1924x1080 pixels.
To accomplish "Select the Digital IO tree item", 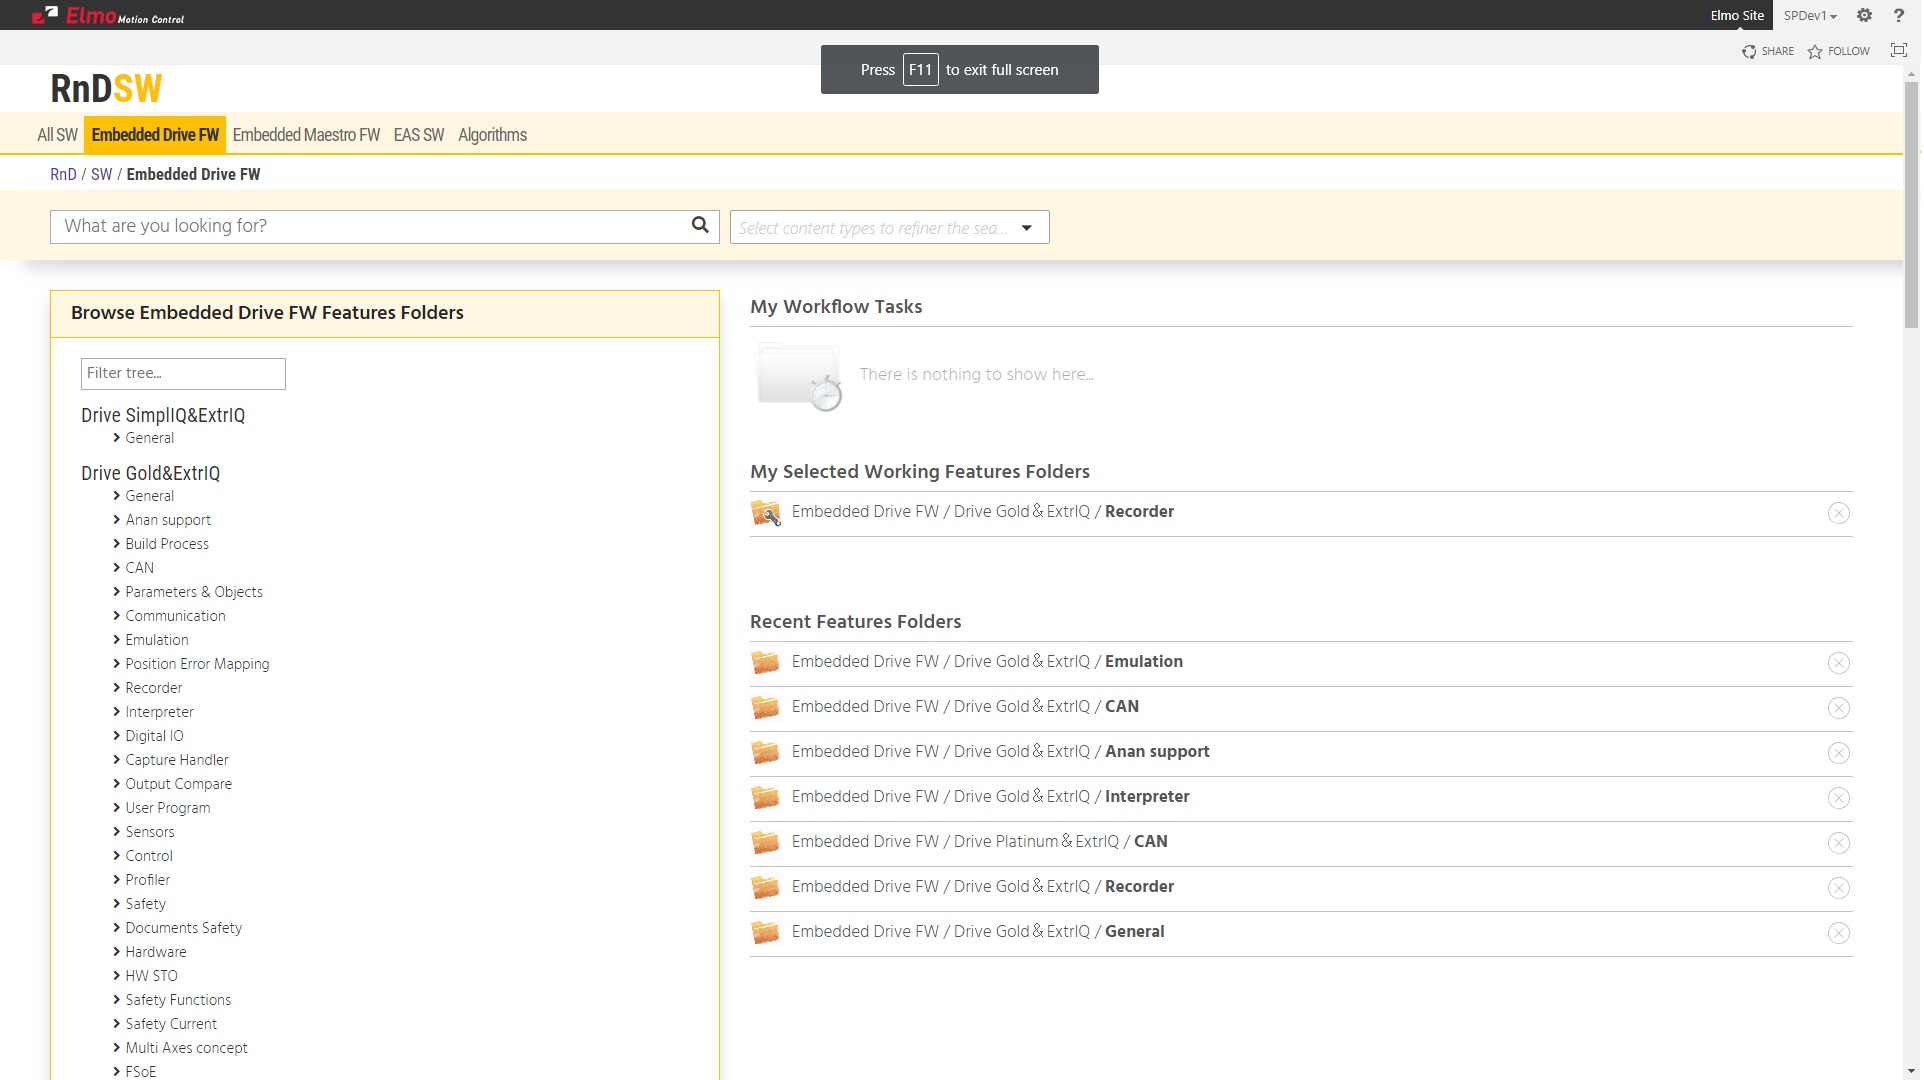I will coord(154,736).
